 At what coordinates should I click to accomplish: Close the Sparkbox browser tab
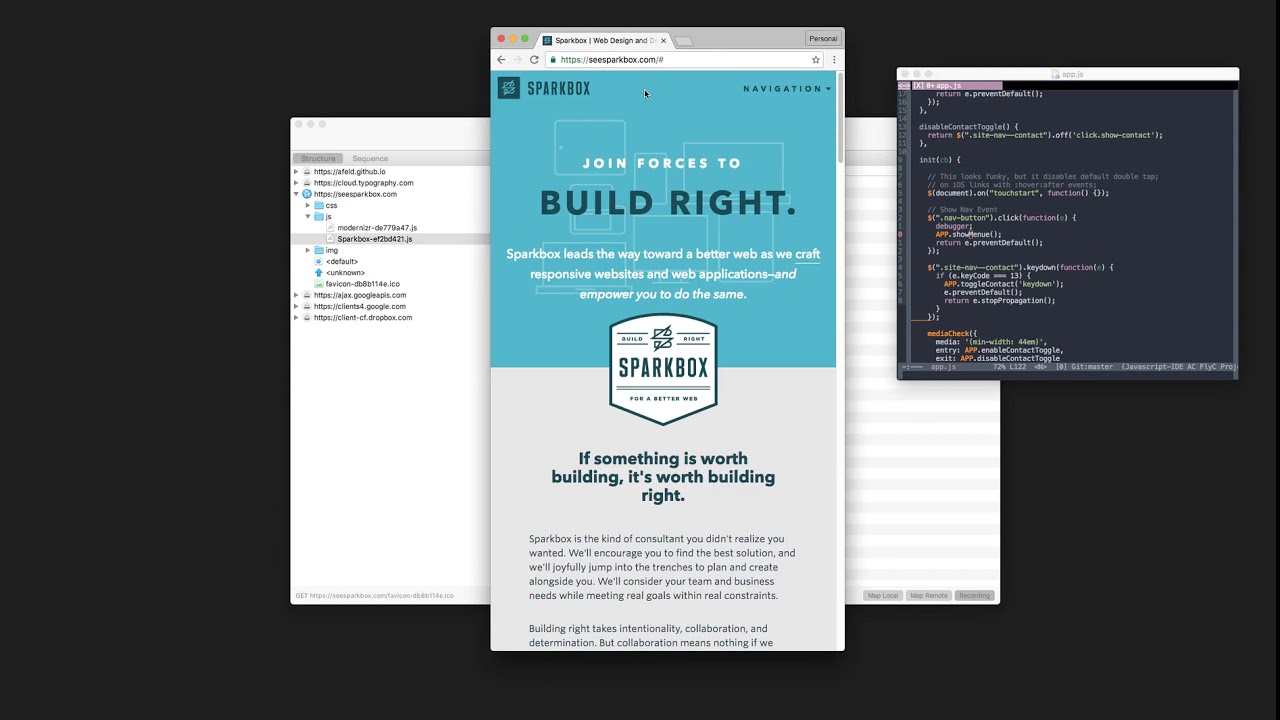coord(663,41)
